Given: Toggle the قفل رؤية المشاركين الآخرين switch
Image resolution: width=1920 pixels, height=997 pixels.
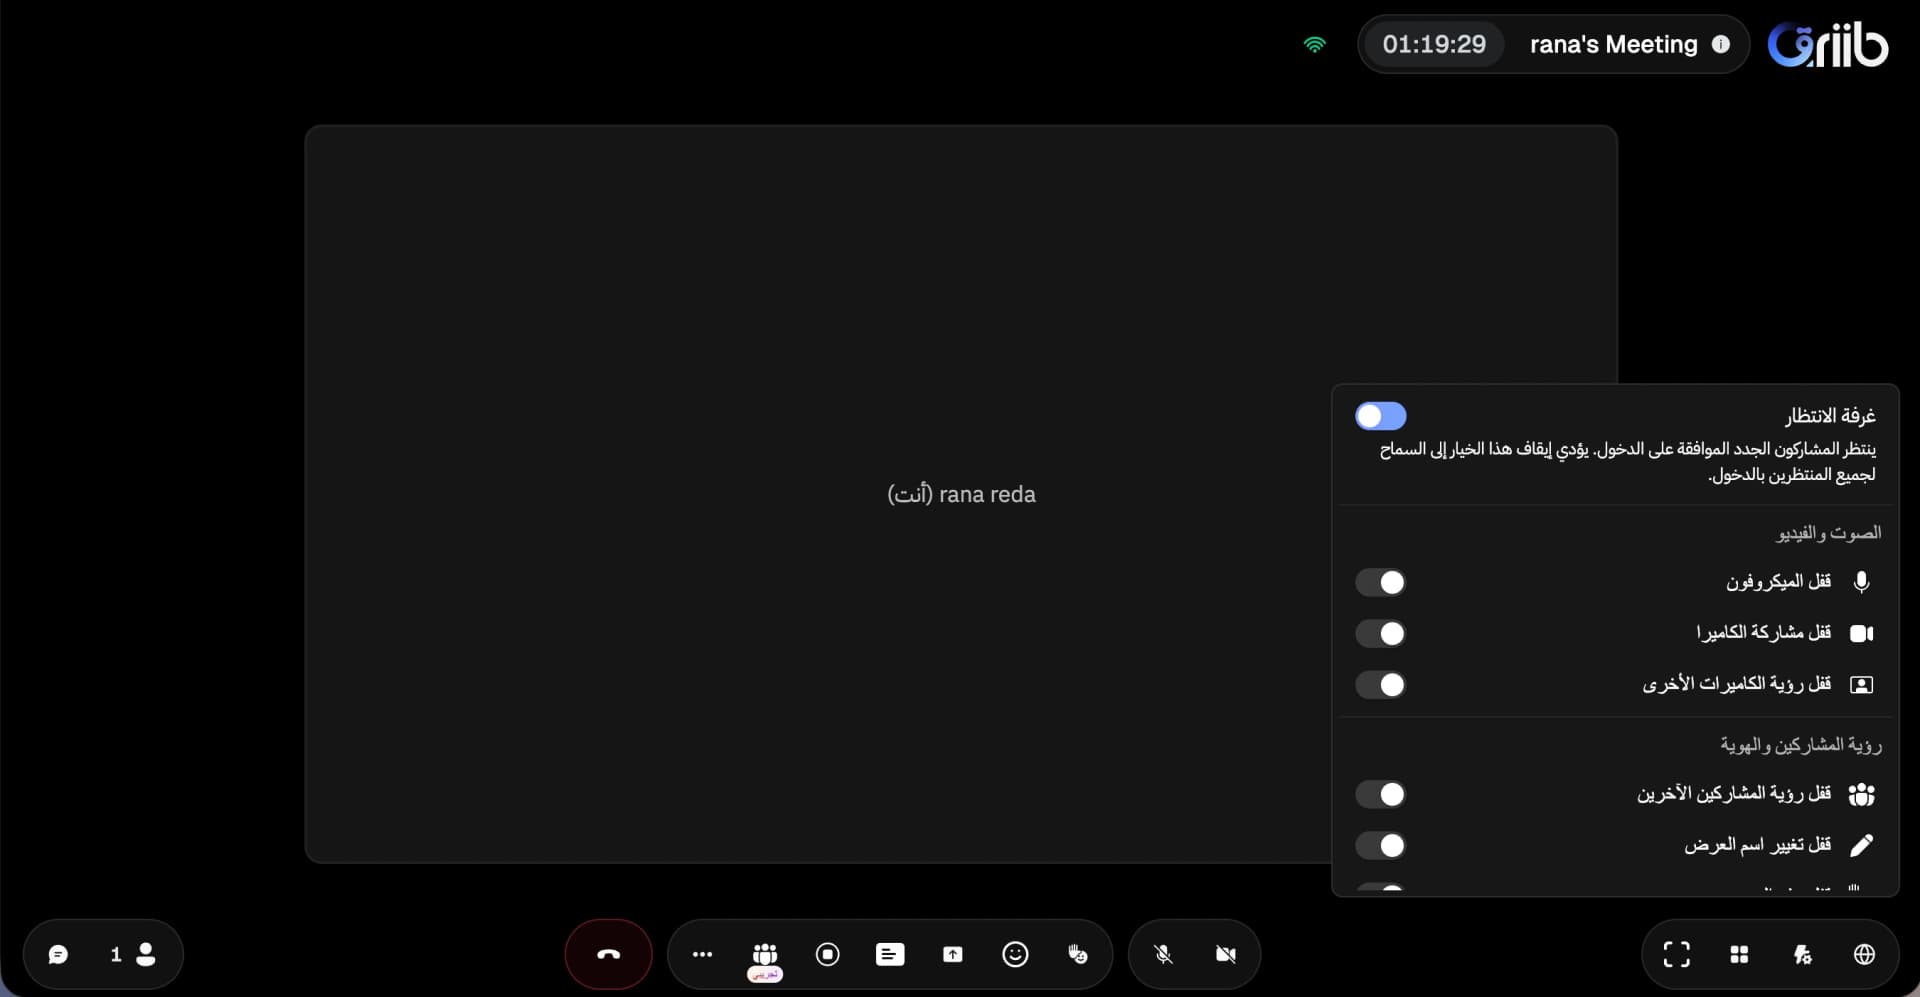Looking at the screenshot, I should (1381, 794).
